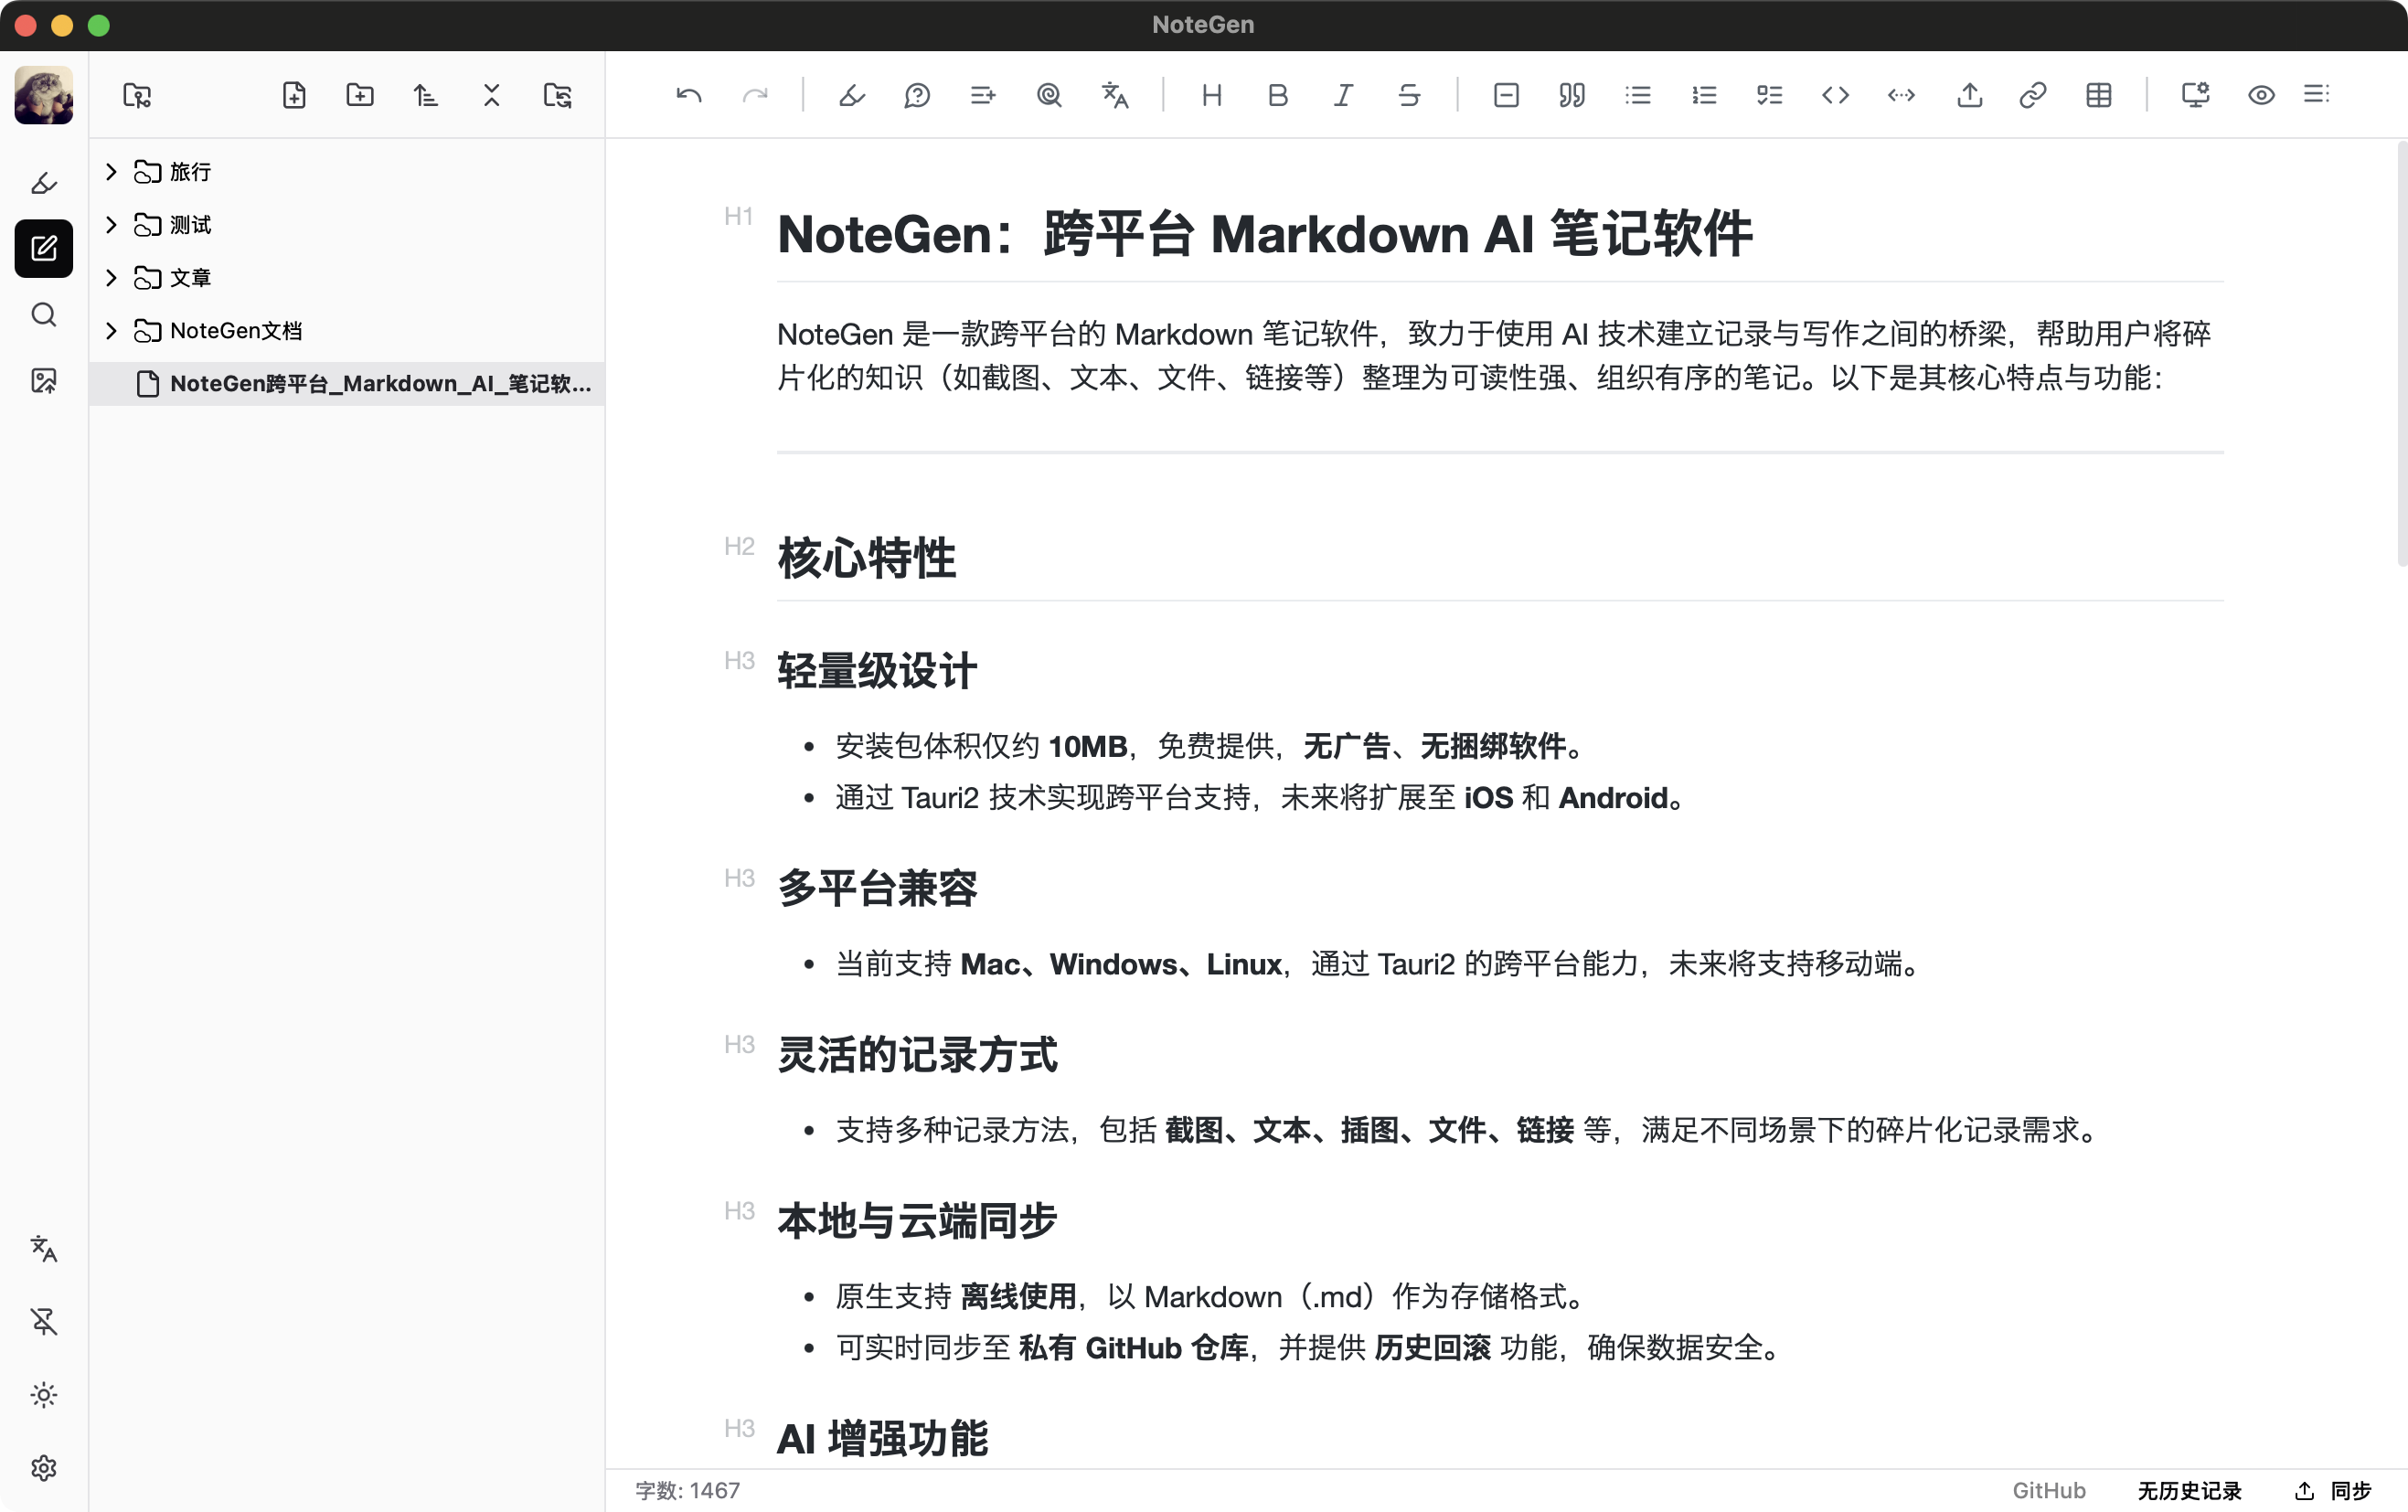Click the upload toolbar icon
The width and height of the screenshot is (2408, 1512).
[1969, 95]
